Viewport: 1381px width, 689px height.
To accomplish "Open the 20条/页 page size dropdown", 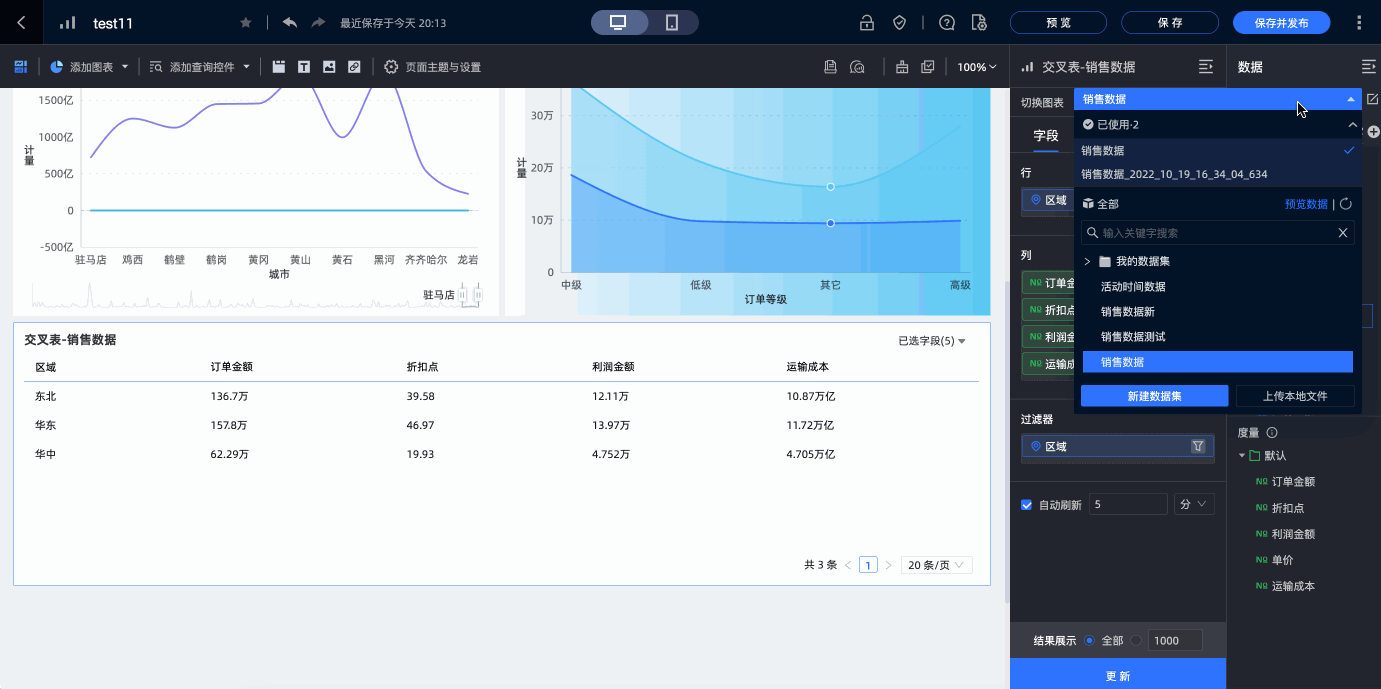I will coord(936,565).
